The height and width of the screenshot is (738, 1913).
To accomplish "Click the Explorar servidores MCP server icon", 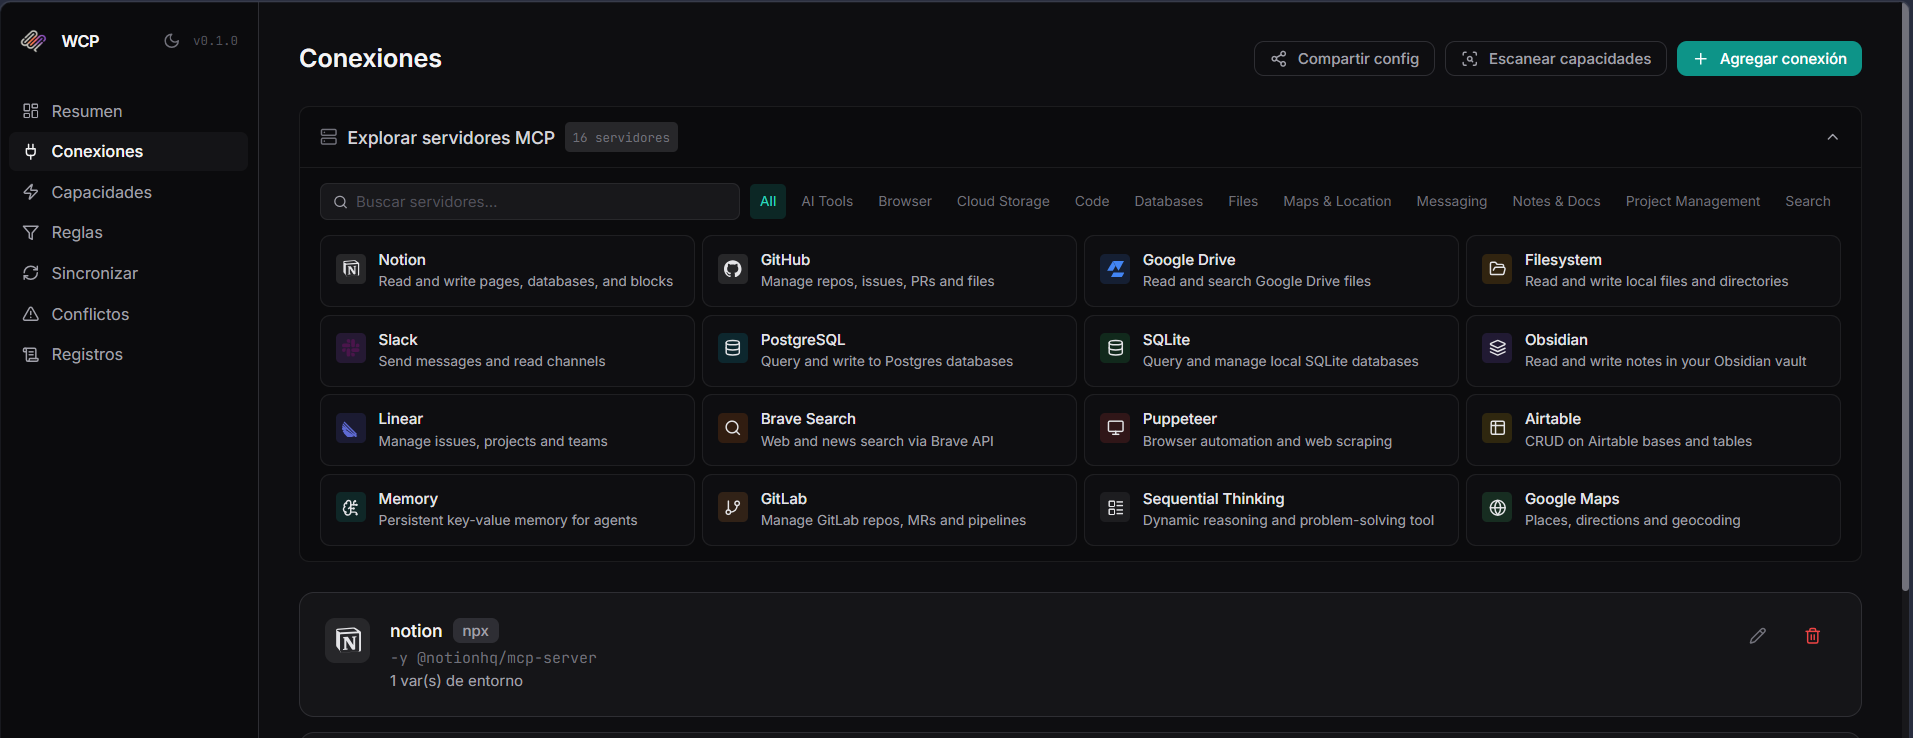I will 328,137.
